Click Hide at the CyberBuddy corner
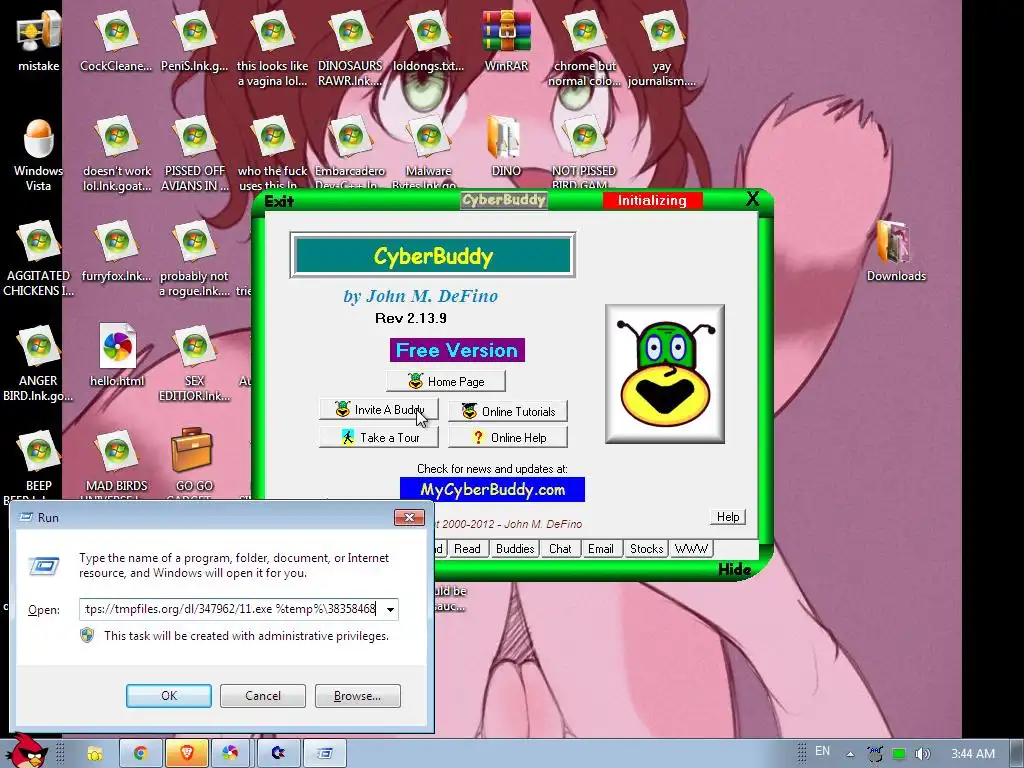The height and width of the screenshot is (768, 1024). pyautogui.click(x=734, y=569)
